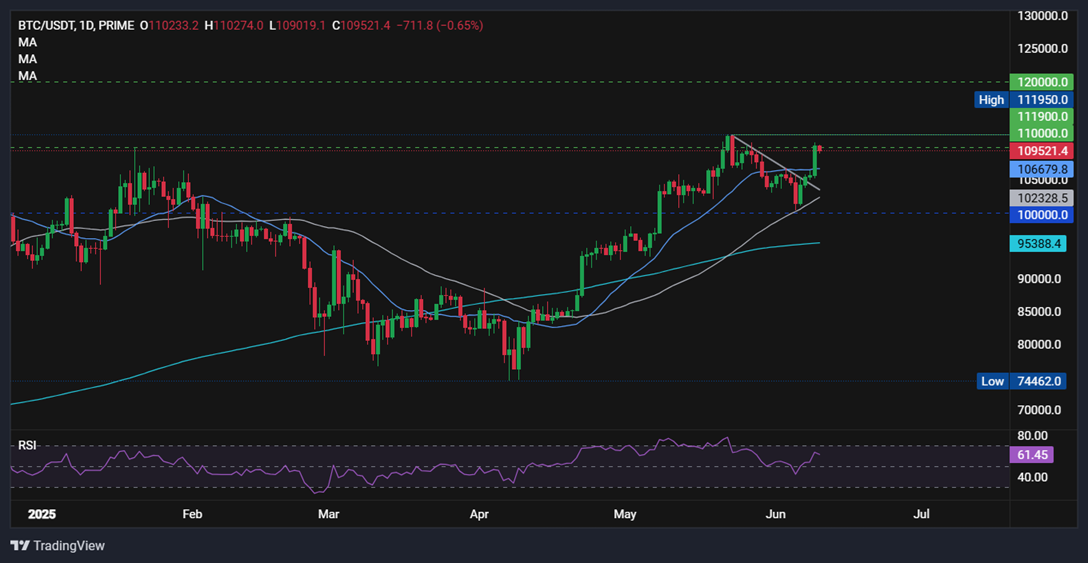Click the 111900.0 green price label
The height and width of the screenshot is (563, 1088).
(x=1041, y=117)
